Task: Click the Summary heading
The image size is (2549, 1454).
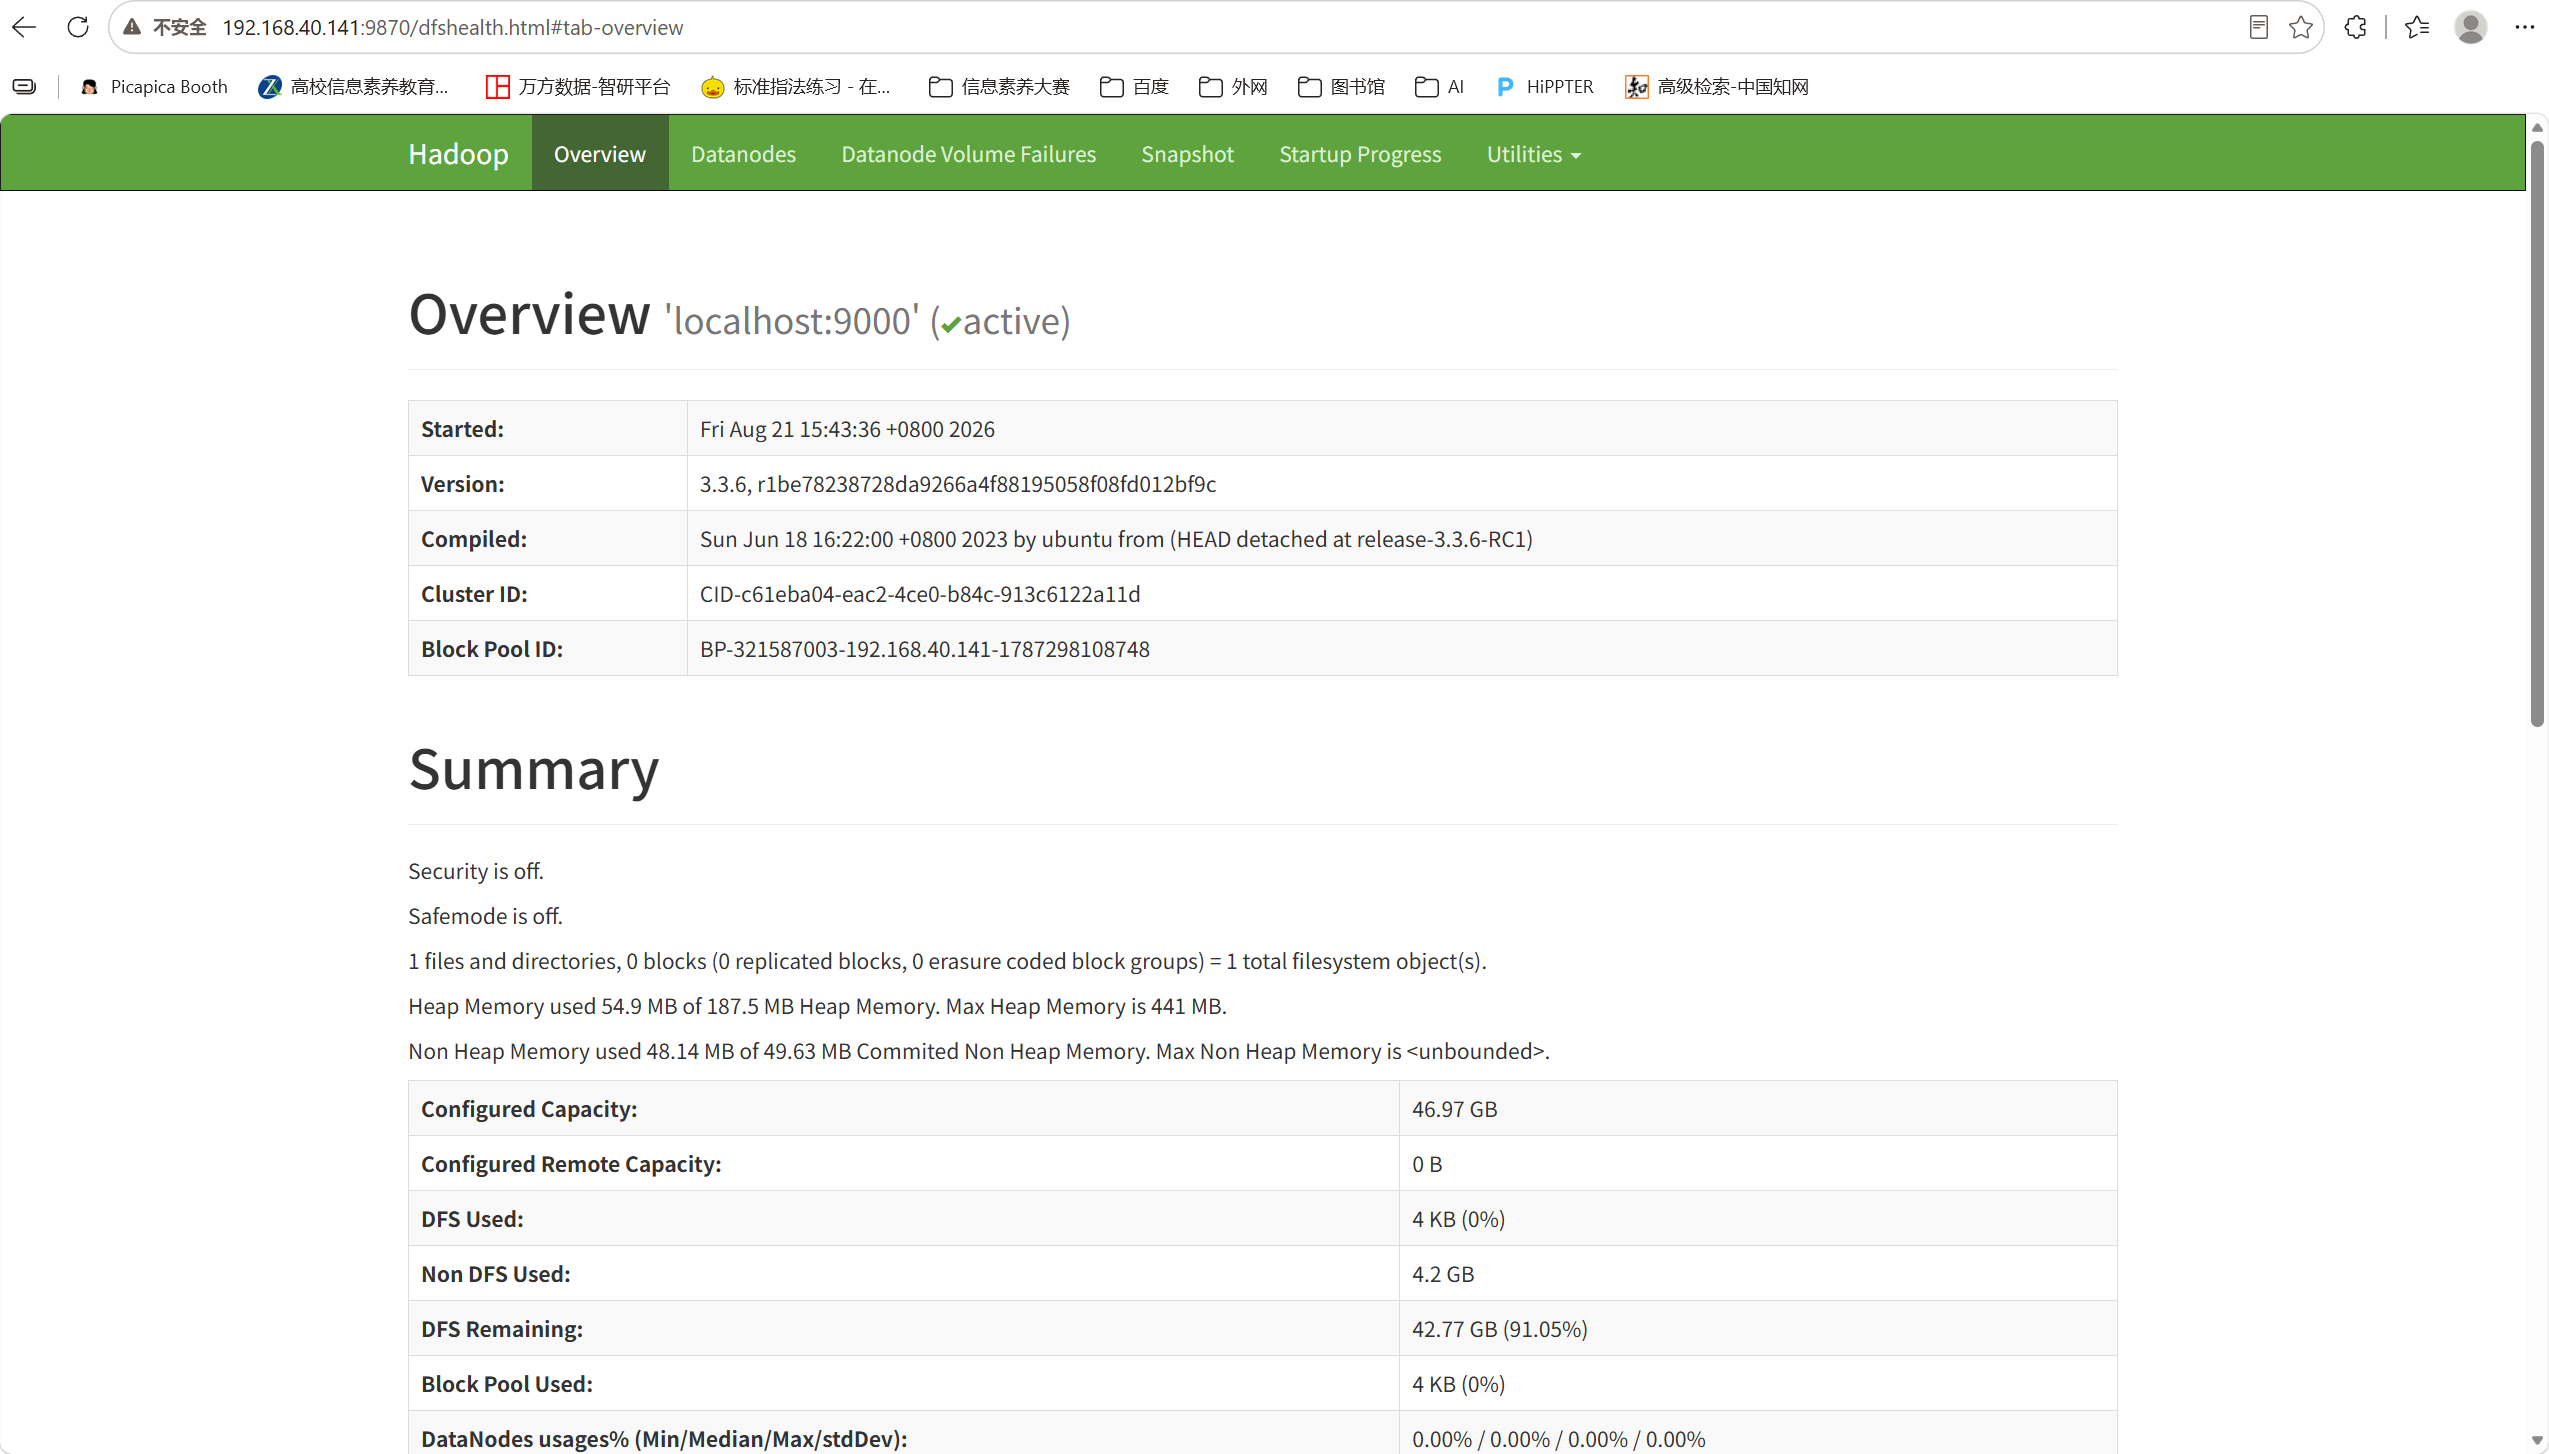Action: point(534,769)
